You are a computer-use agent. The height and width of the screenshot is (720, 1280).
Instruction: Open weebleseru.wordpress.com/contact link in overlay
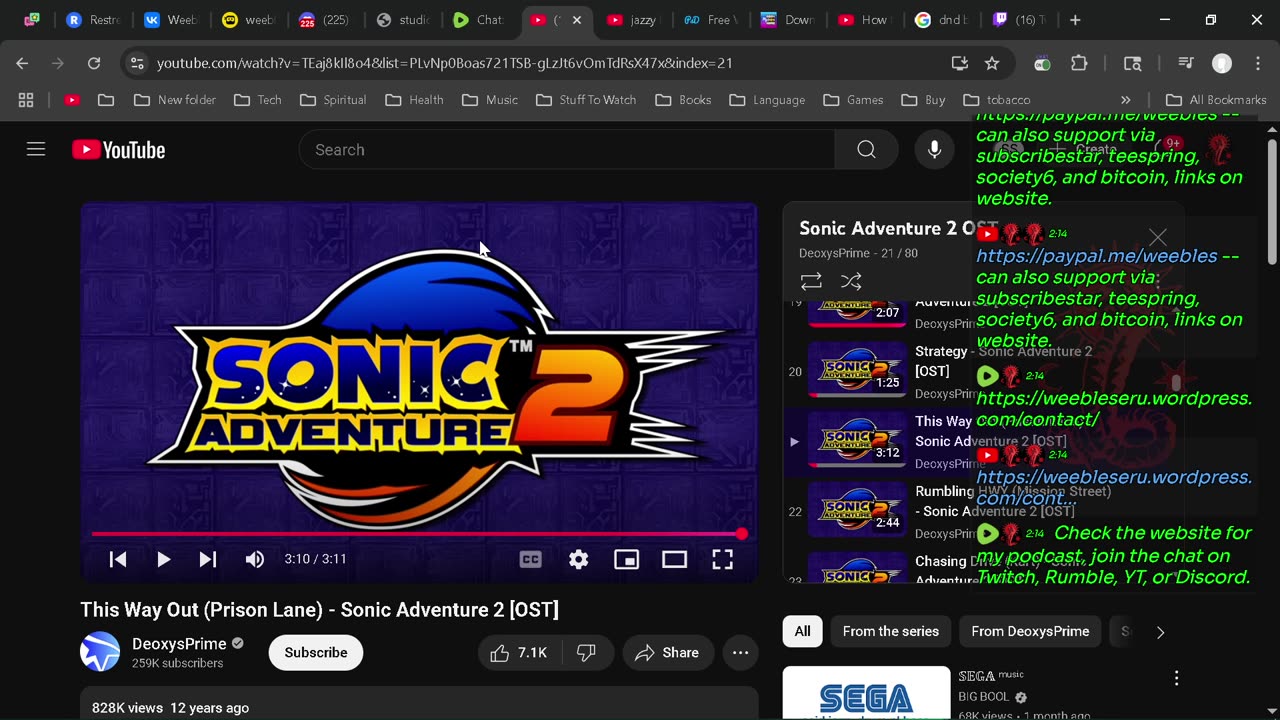[1113, 409]
